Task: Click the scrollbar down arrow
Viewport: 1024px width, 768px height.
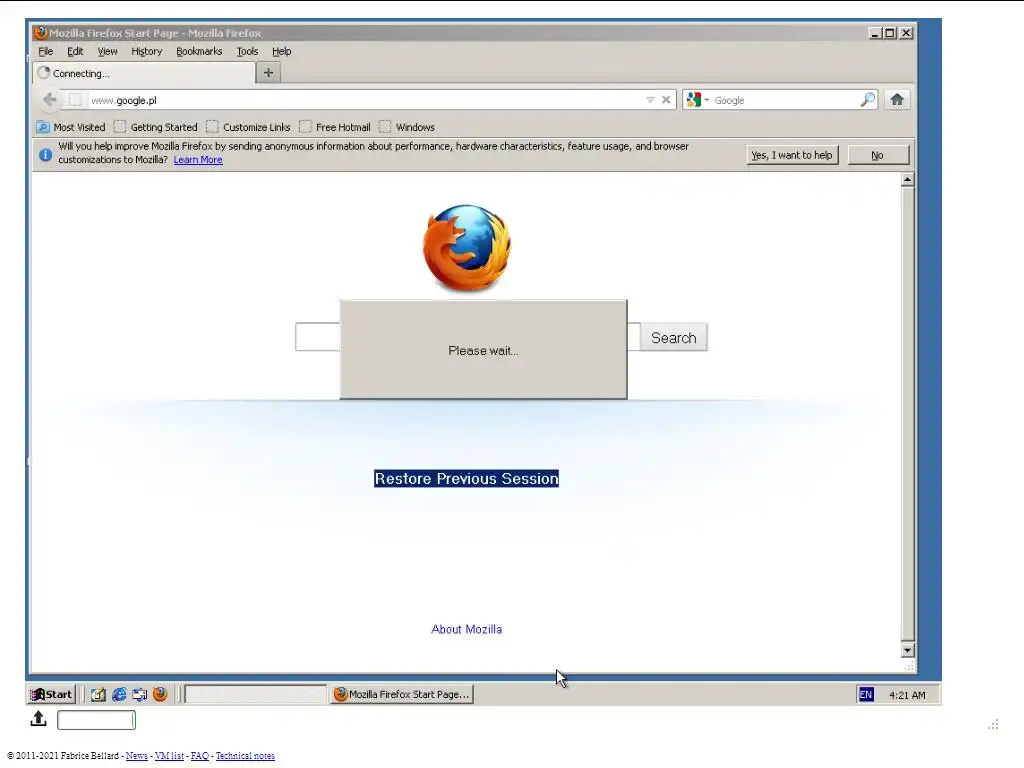Action: point(907,650)
